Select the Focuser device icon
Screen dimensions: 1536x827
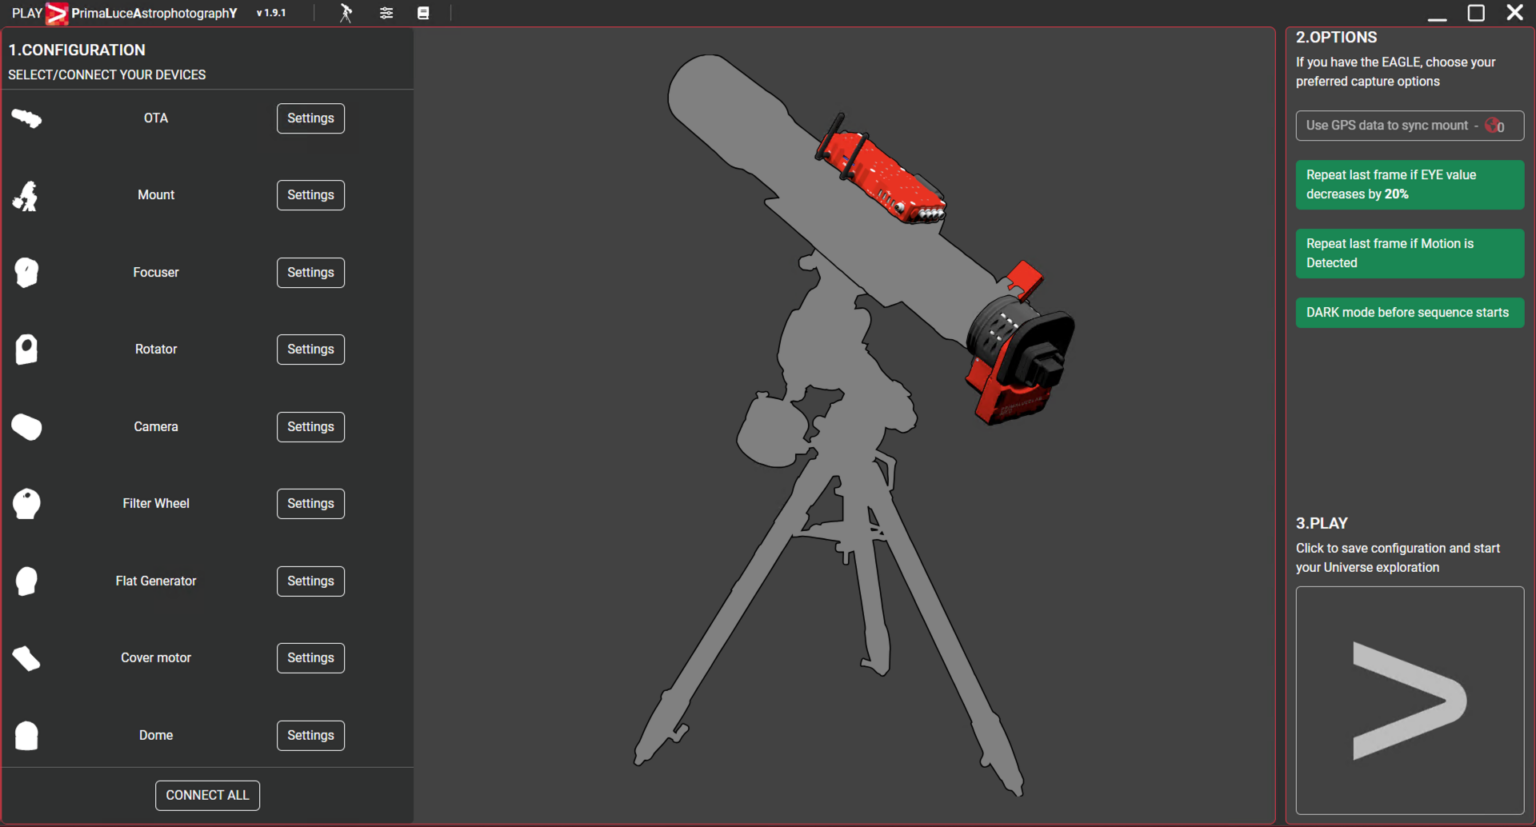(25, 272)
